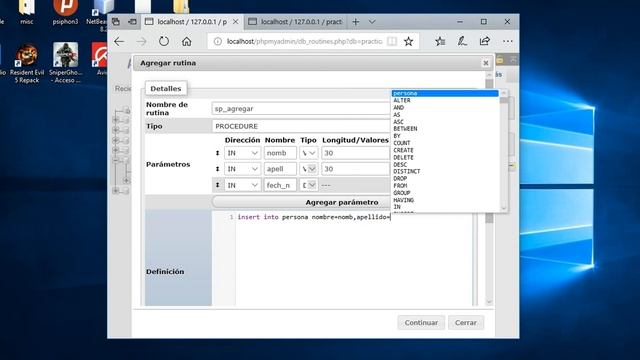Click the dialog's vertical scrollbar
Screen dimensions: 640x360
click(489, 188)
